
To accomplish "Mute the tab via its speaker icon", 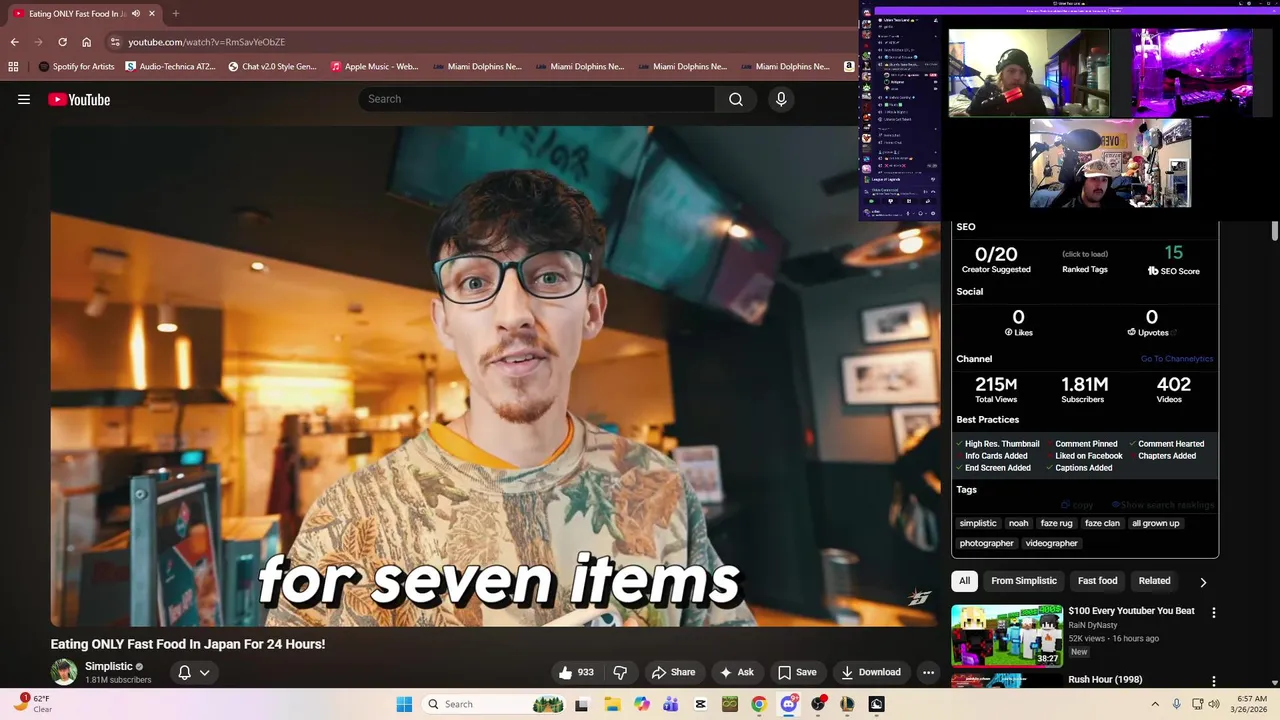I will [136, 14].
